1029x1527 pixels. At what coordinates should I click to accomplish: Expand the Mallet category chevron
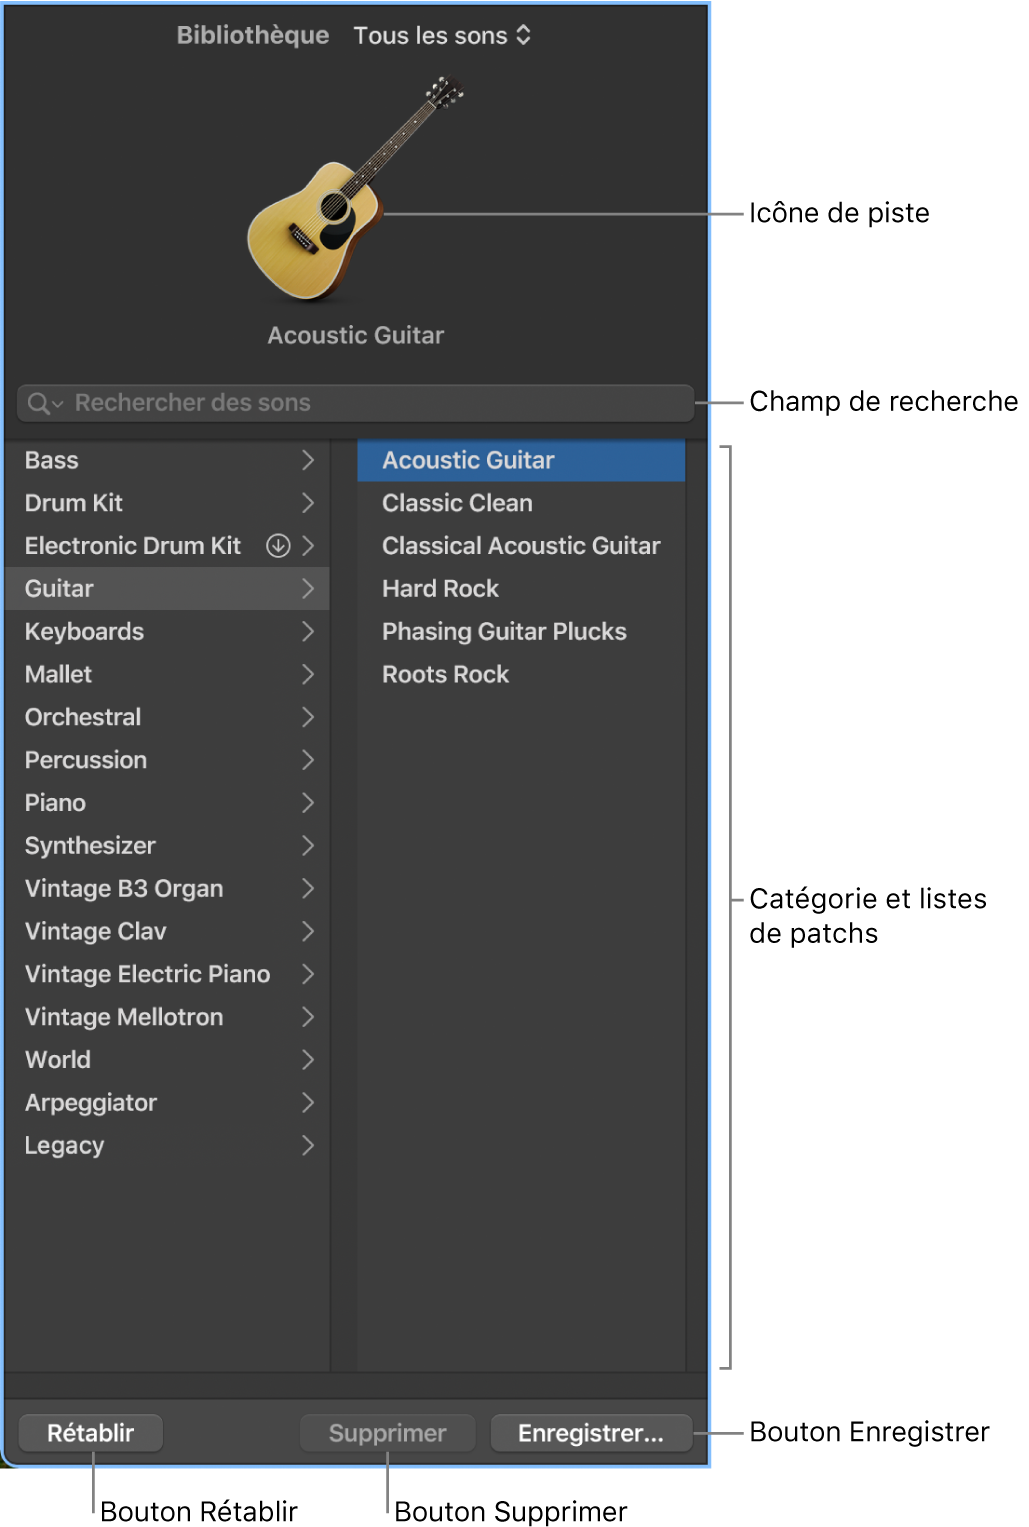[308, 675]
